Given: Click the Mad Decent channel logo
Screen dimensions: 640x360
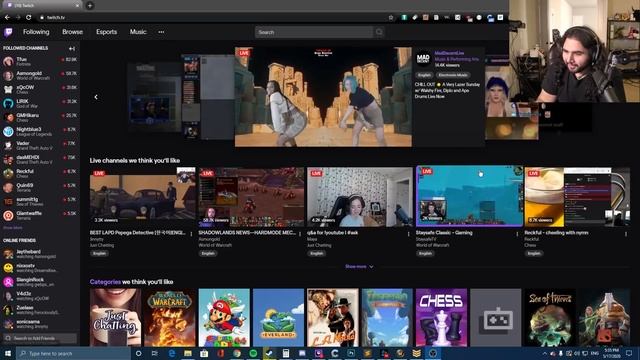Looking at the screenshot, I should 423,58.
